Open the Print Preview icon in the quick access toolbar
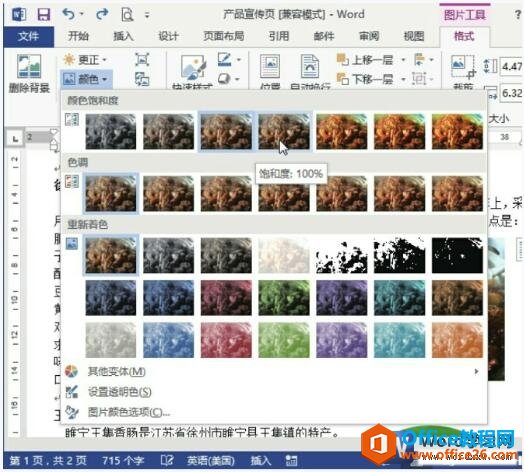Viewport: 524px width, 472px height. pos(127,15)
